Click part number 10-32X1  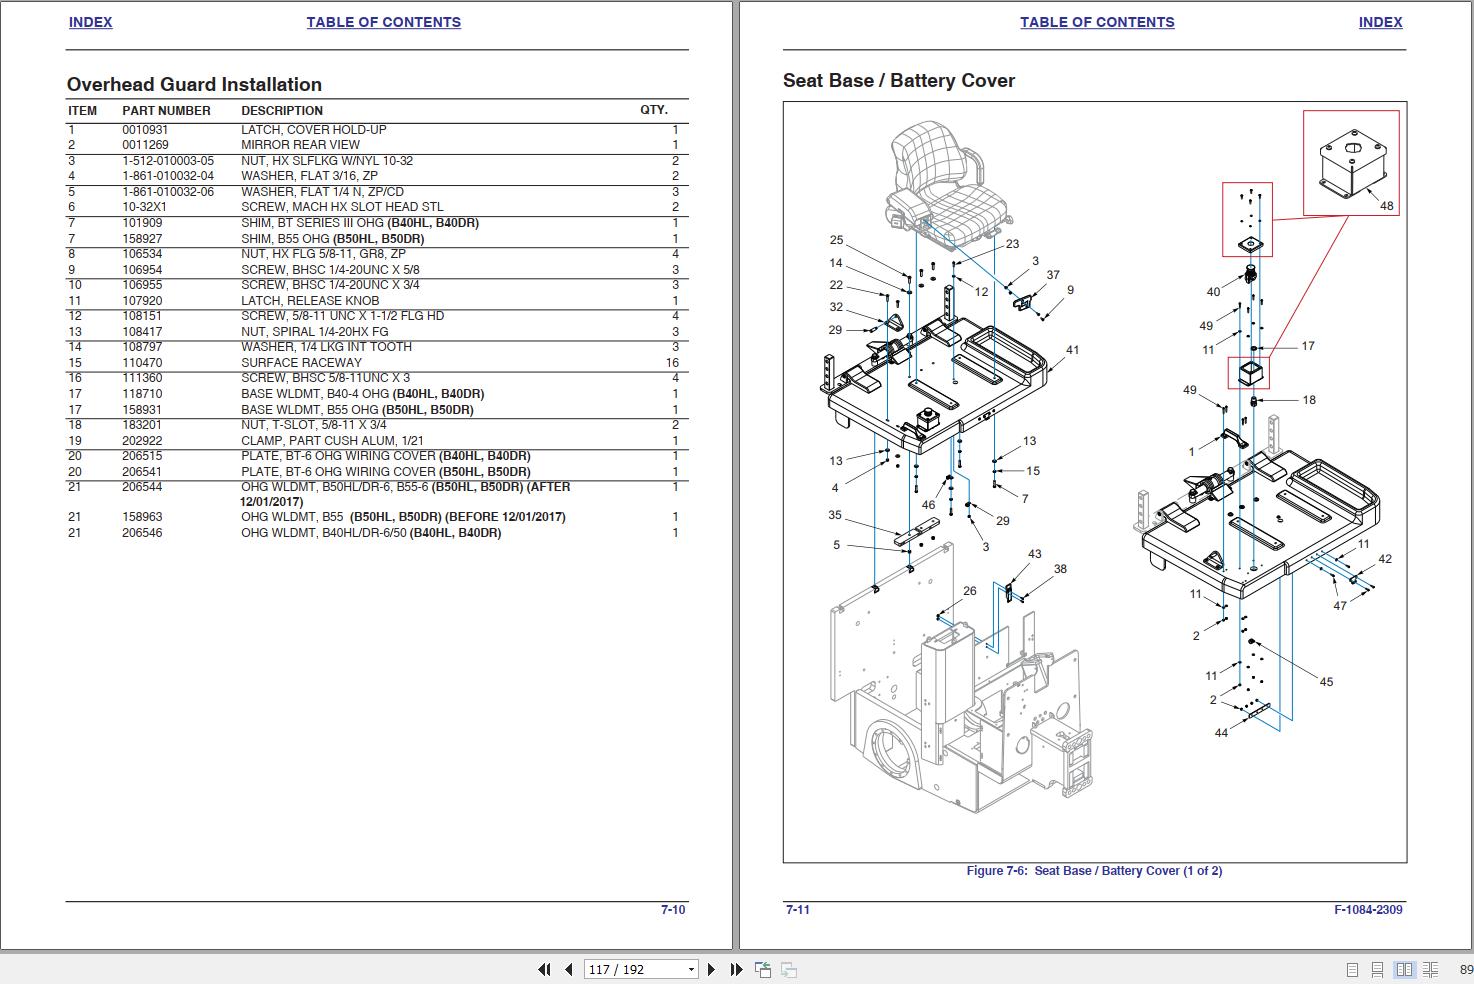[145, 207]
